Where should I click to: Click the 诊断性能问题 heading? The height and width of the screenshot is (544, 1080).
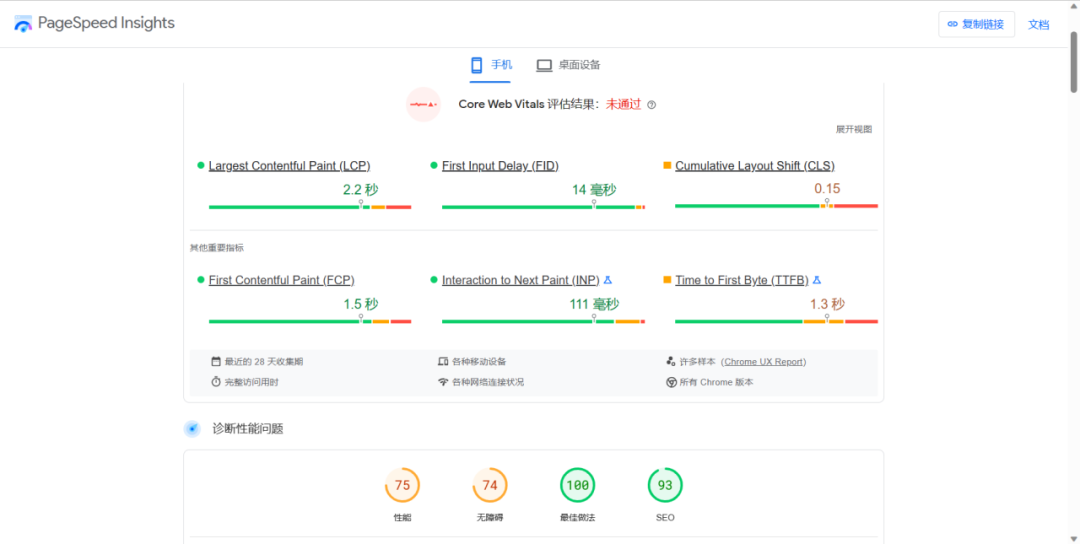(248, 429)
